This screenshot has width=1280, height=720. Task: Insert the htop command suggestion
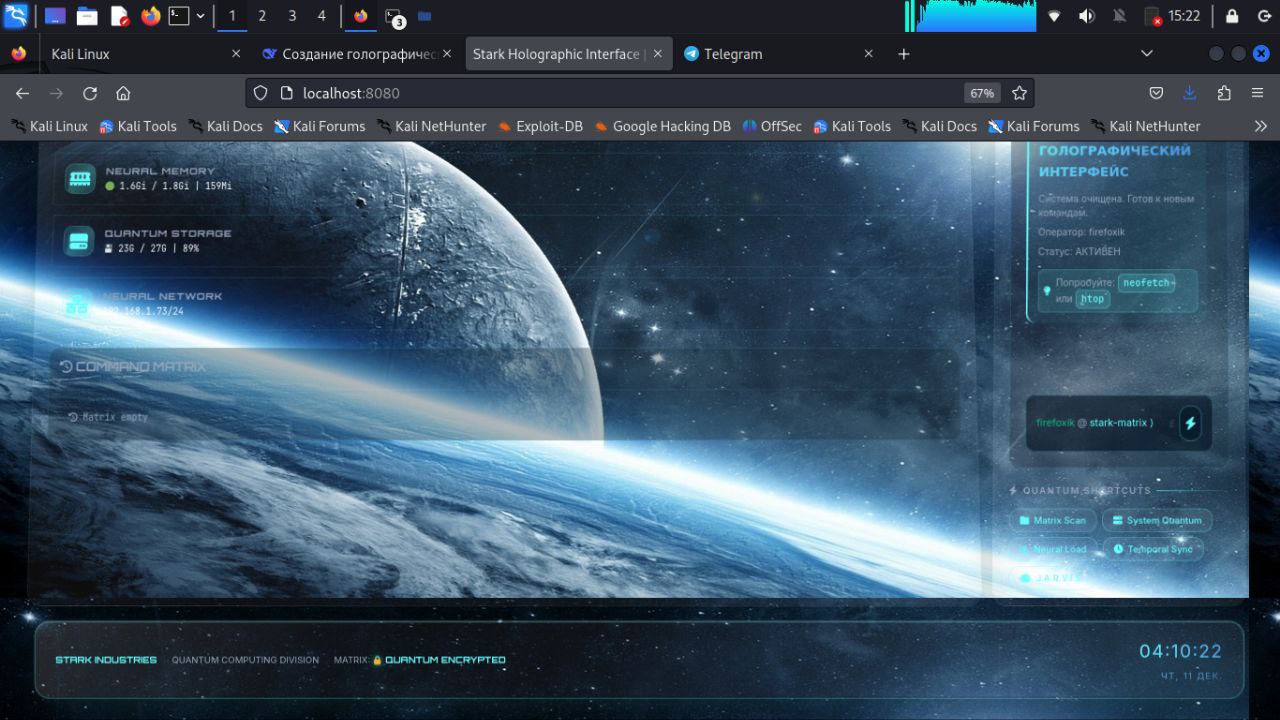(x=1093, y=299)
